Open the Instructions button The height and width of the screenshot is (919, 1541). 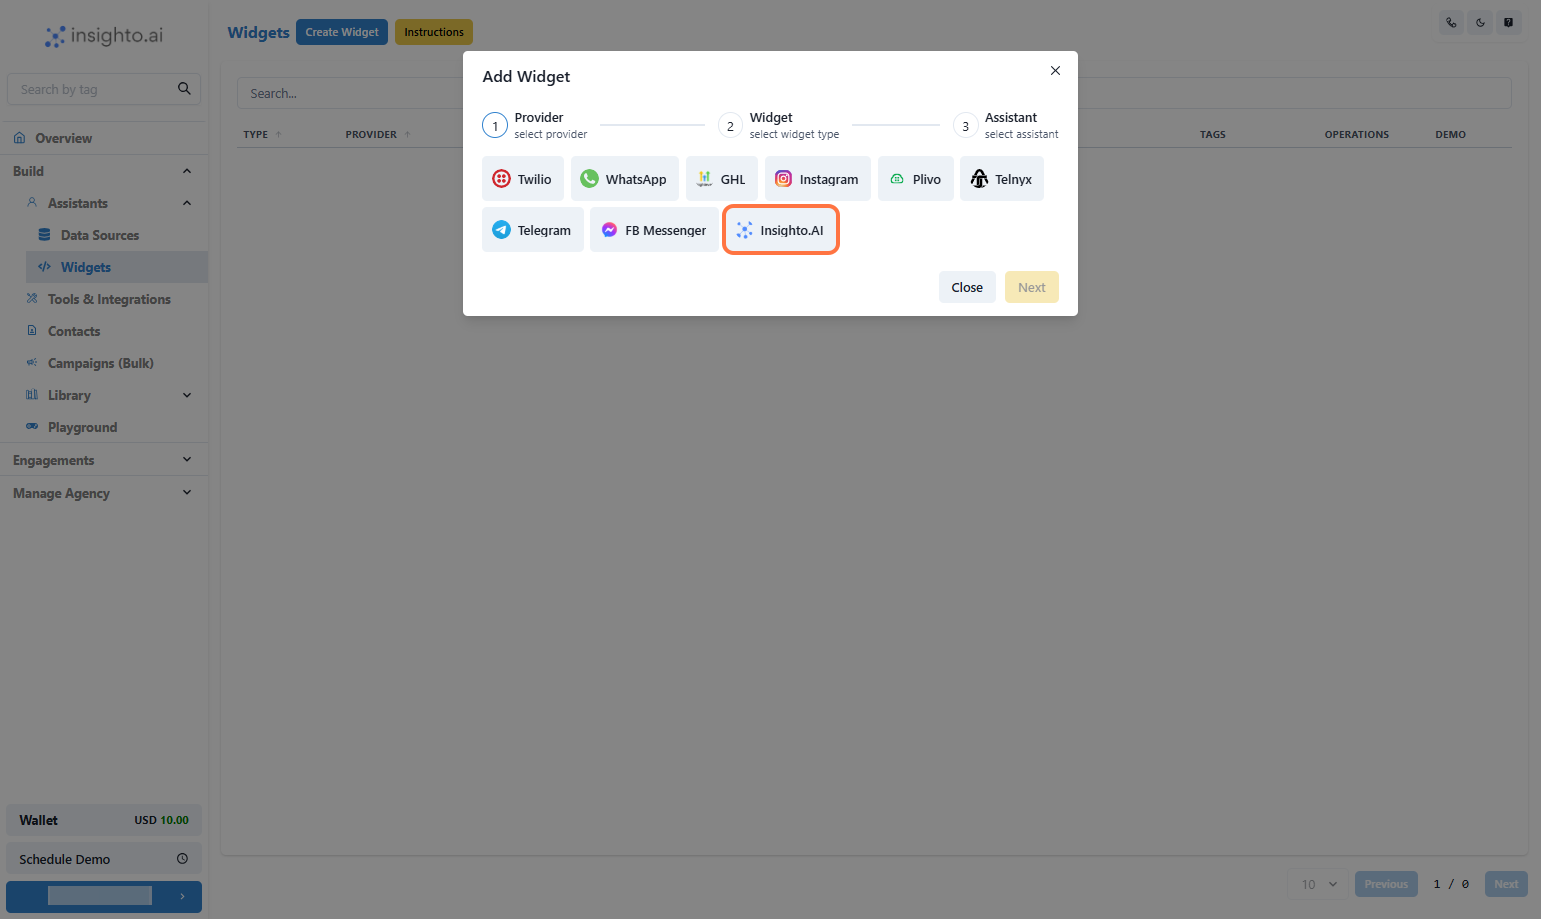(434, 32)
